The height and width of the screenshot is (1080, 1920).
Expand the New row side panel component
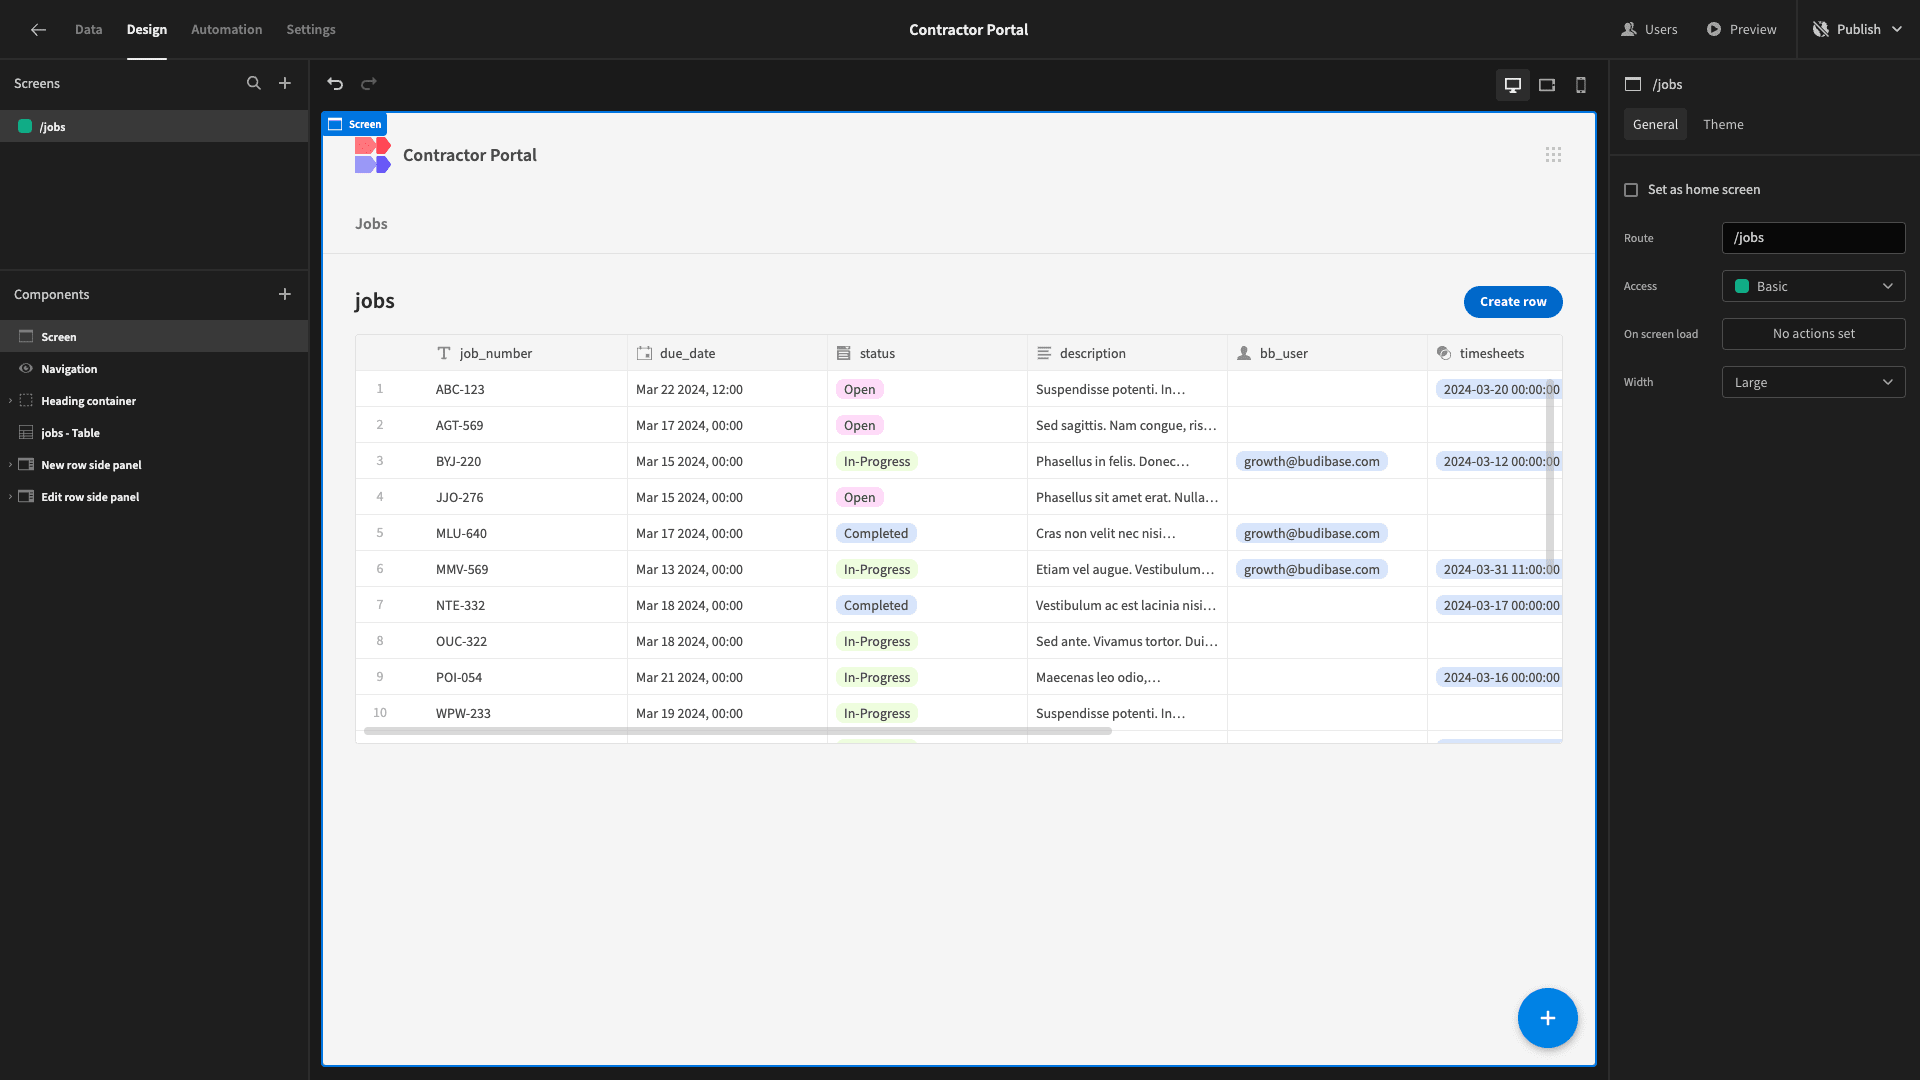10,465
